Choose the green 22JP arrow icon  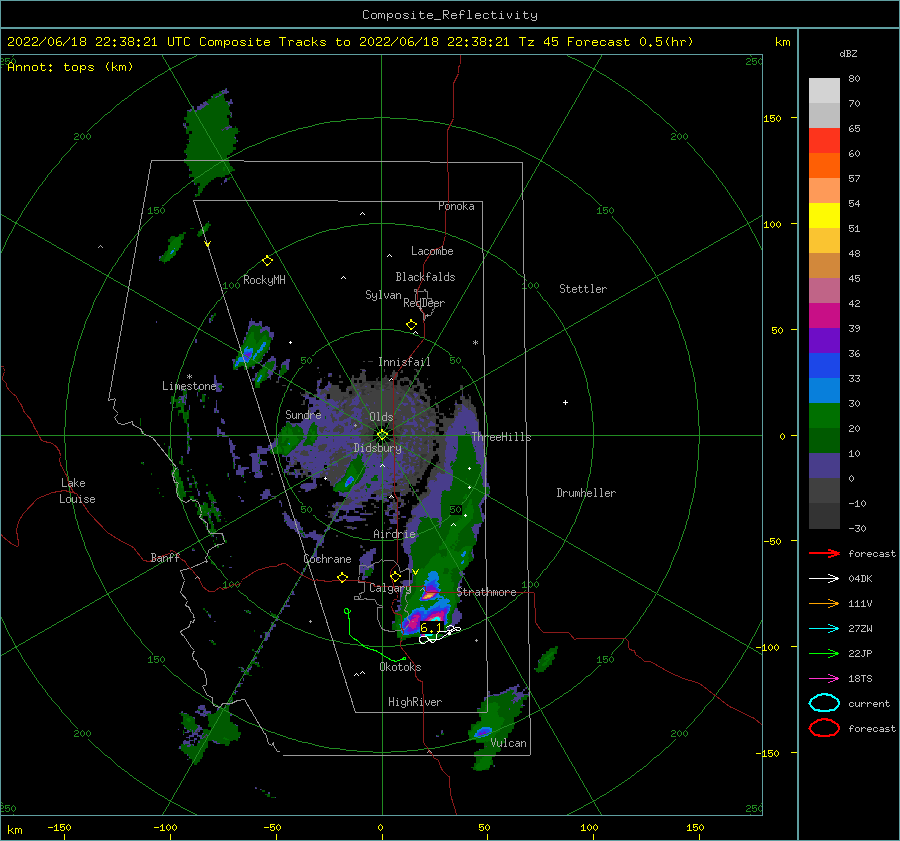[x=824, y=653]
